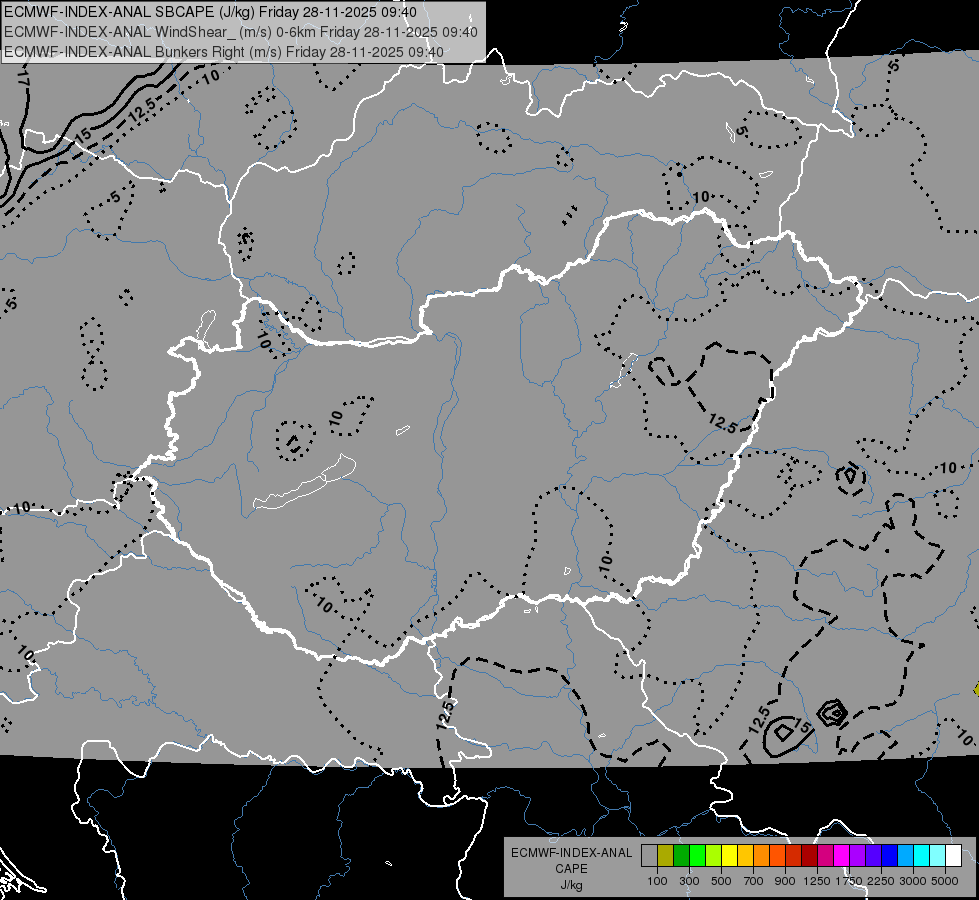
Task: Click the legend label 3000
Action: click(x=913, y=881)
